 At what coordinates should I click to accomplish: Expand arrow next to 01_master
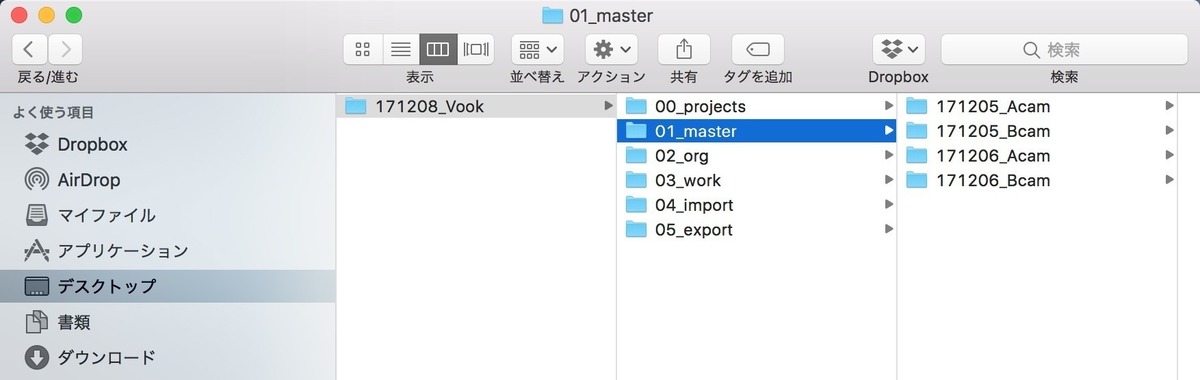tap(889, 130)
